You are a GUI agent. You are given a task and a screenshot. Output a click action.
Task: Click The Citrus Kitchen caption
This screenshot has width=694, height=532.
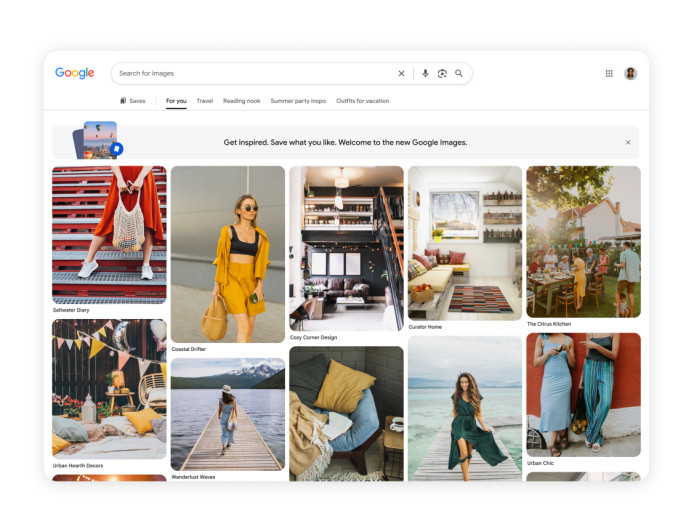tap(549, 324)
